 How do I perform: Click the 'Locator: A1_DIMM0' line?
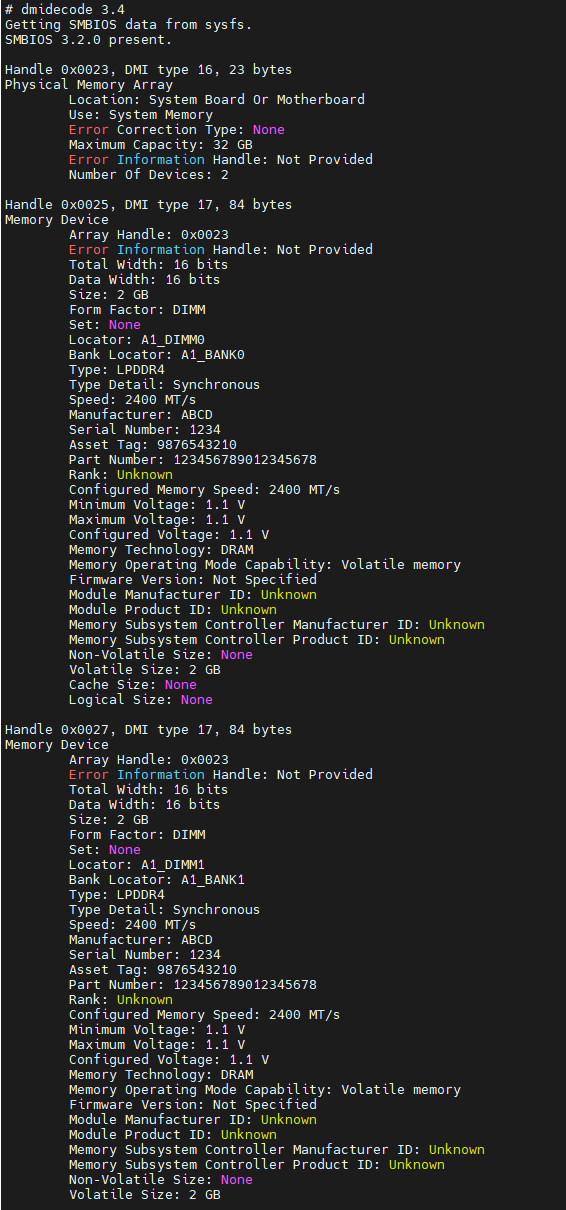pyautogui.click(x=136, y=340)
